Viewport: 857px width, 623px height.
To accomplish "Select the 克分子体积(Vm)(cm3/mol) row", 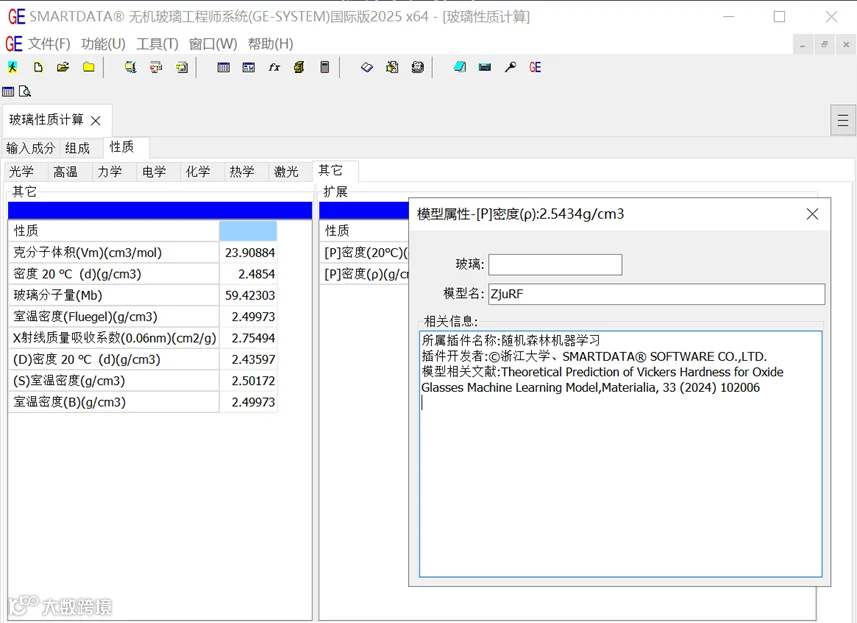I will [142, 252].
